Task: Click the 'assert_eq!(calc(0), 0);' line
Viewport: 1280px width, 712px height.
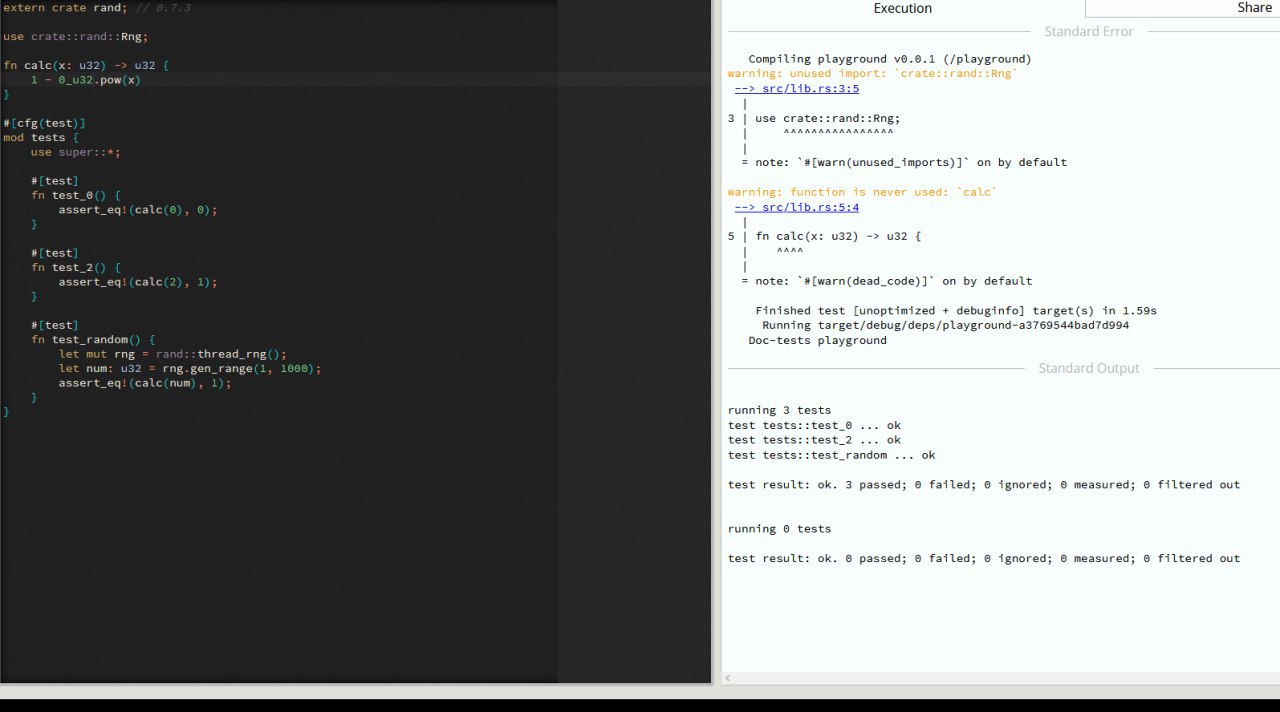Action: click(x=138, y=210)
